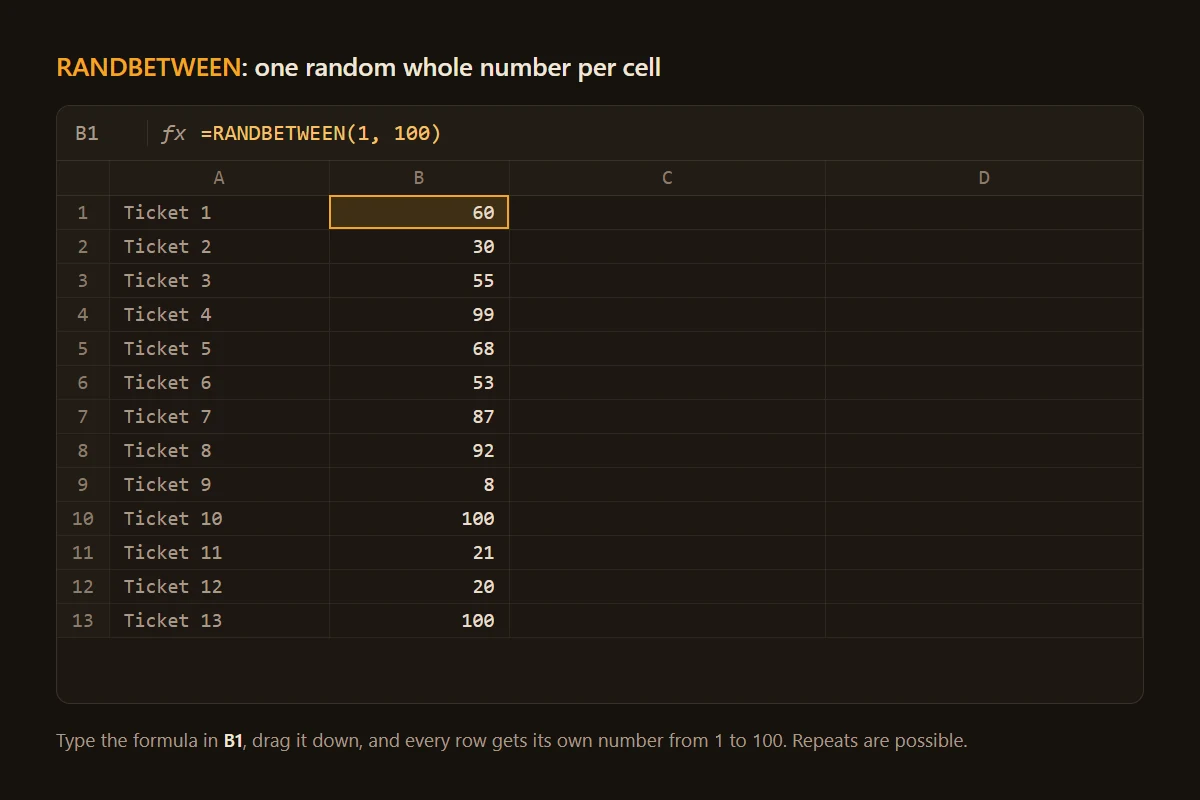The image size is (1200, 800).
Task: Click the cell with value 68
Action: [419, 348]
